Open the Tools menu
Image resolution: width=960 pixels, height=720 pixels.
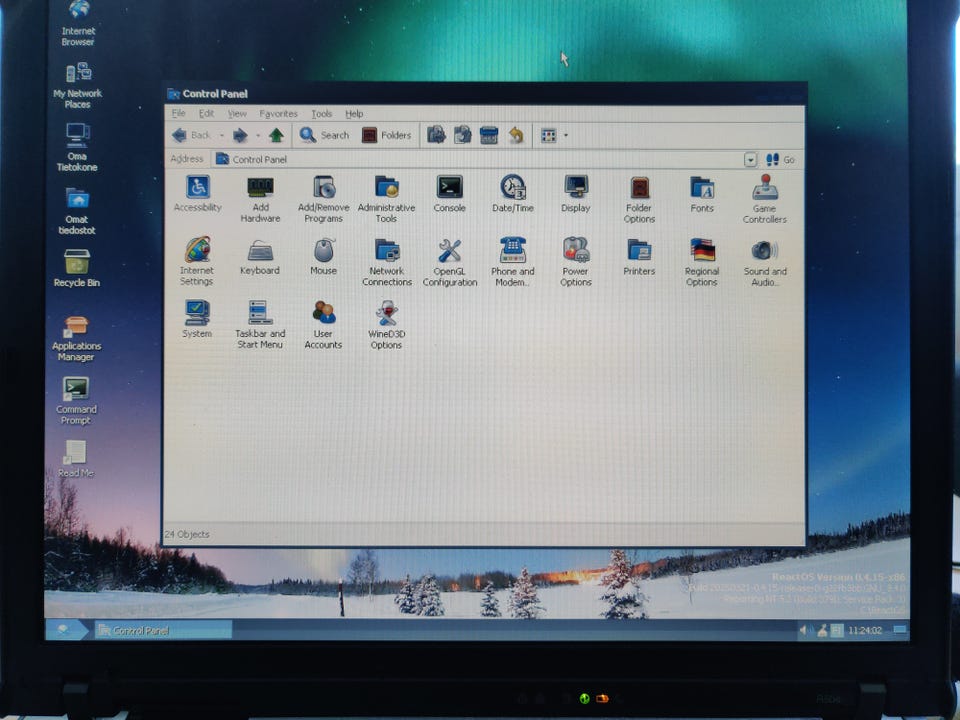(321, 114)
